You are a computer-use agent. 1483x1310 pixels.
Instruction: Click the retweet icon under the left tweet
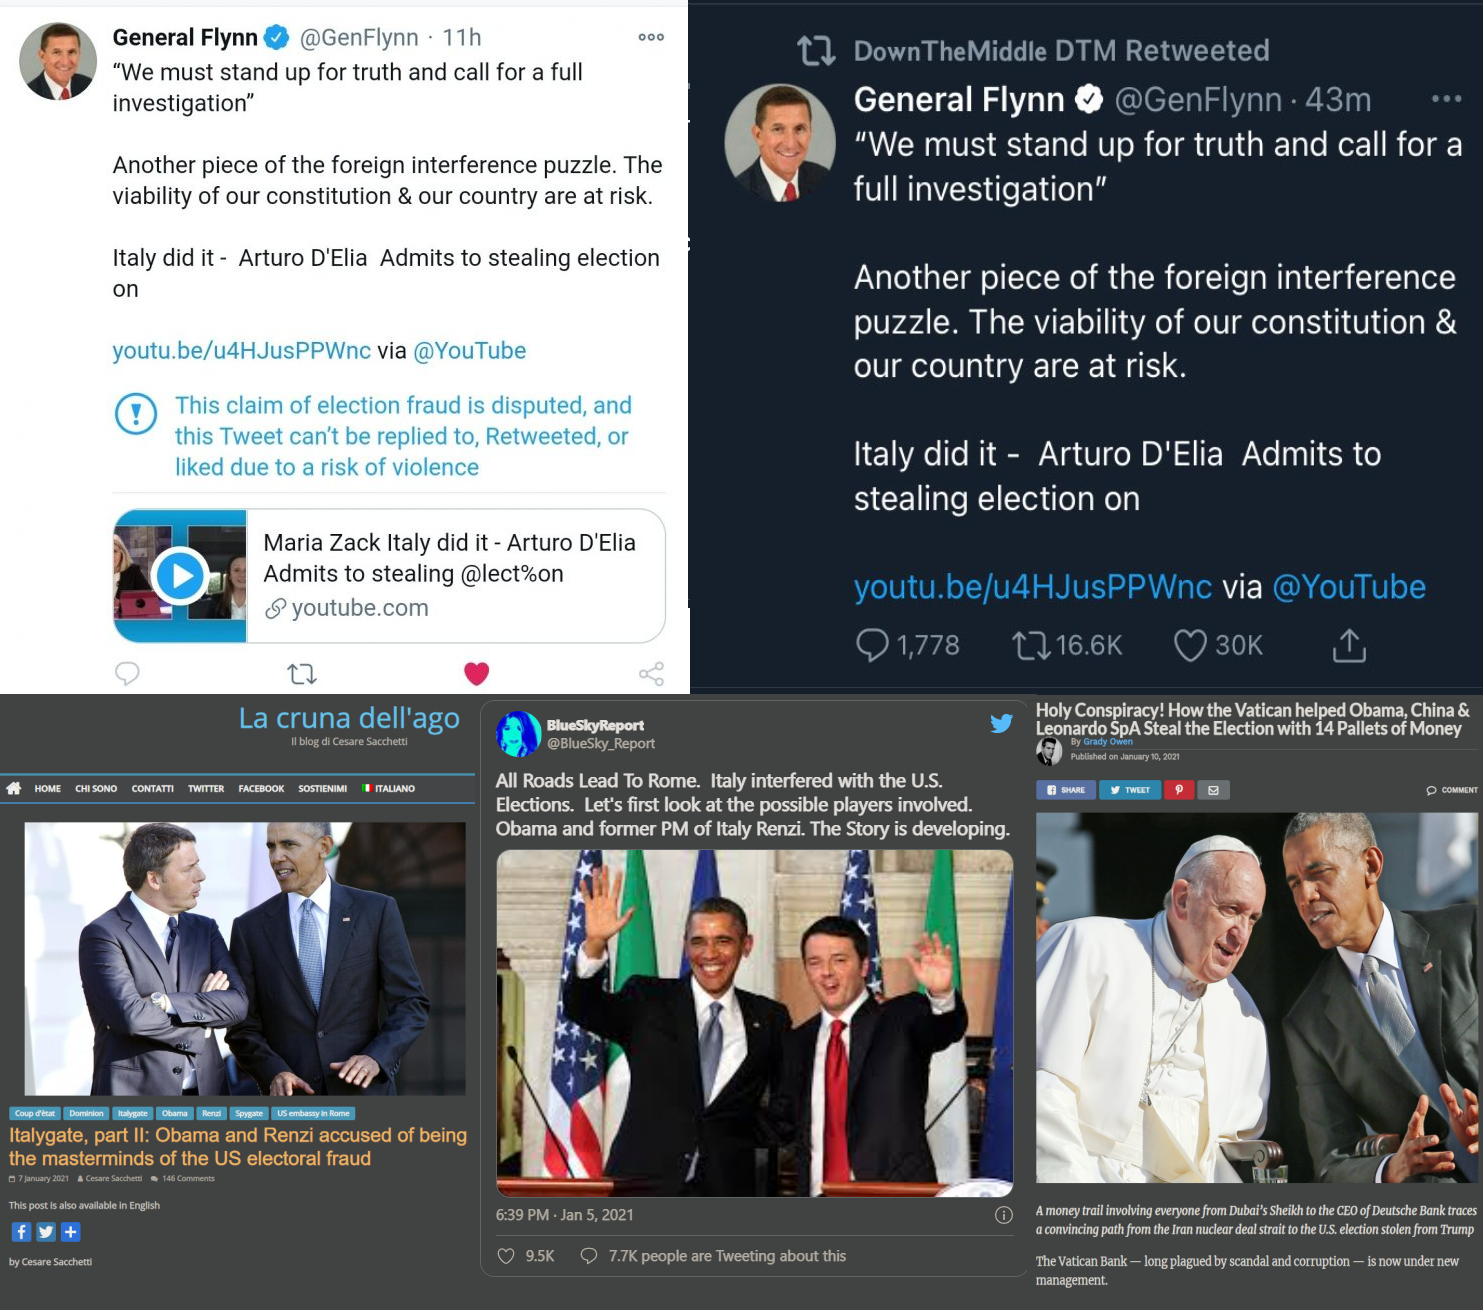tap(302, 674)
